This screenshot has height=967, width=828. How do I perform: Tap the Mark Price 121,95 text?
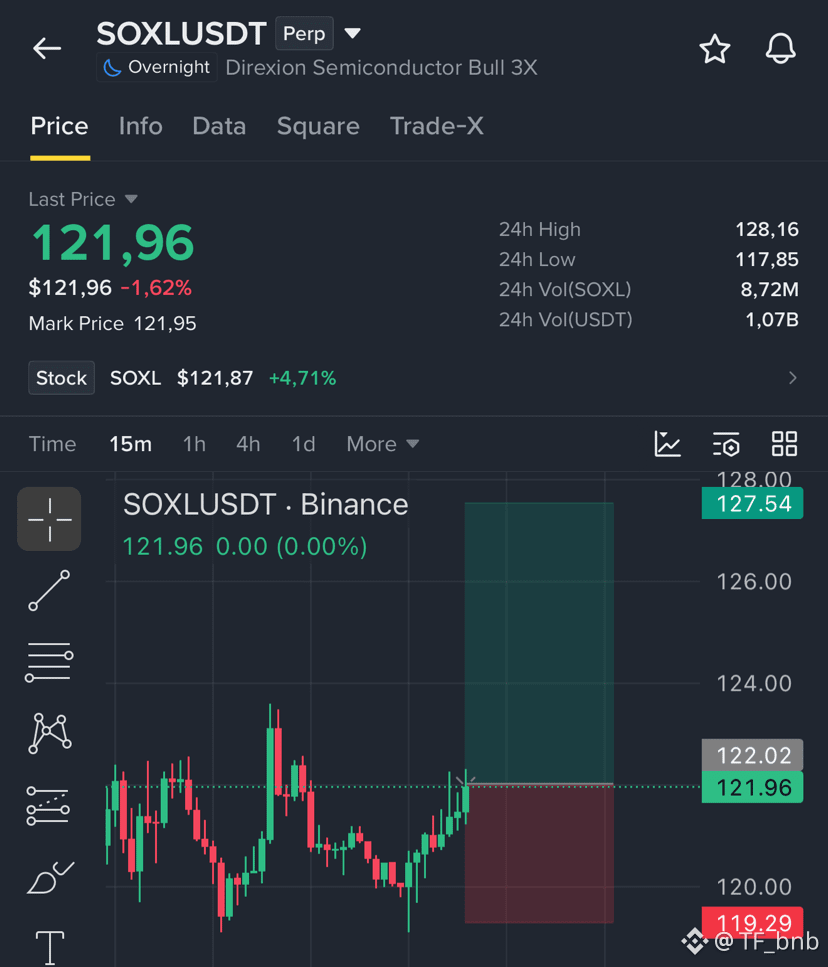(112, 323)
